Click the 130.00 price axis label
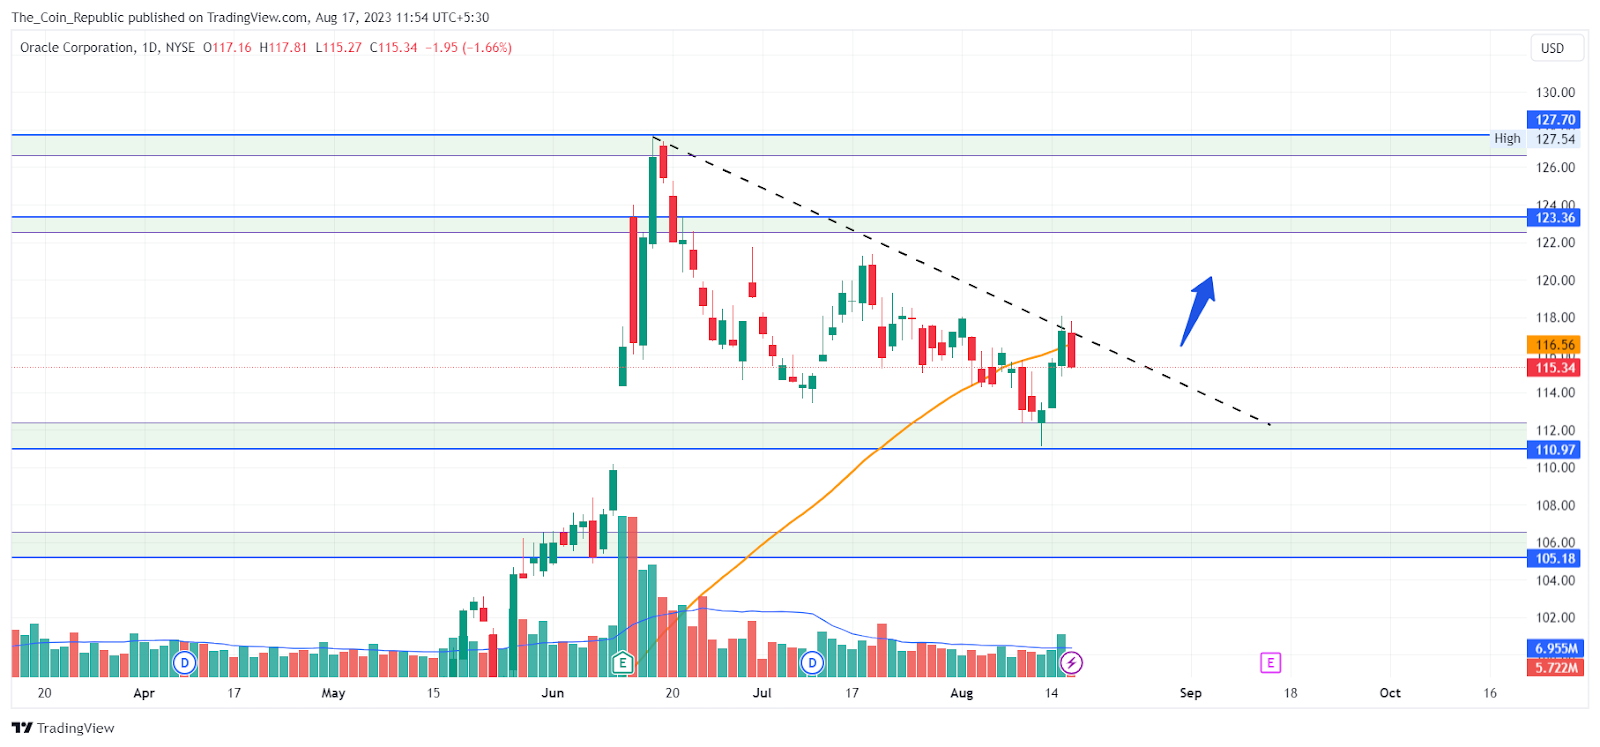Screen dimensions: 1600x747 pyautogui.click(x=1555, y=92)
